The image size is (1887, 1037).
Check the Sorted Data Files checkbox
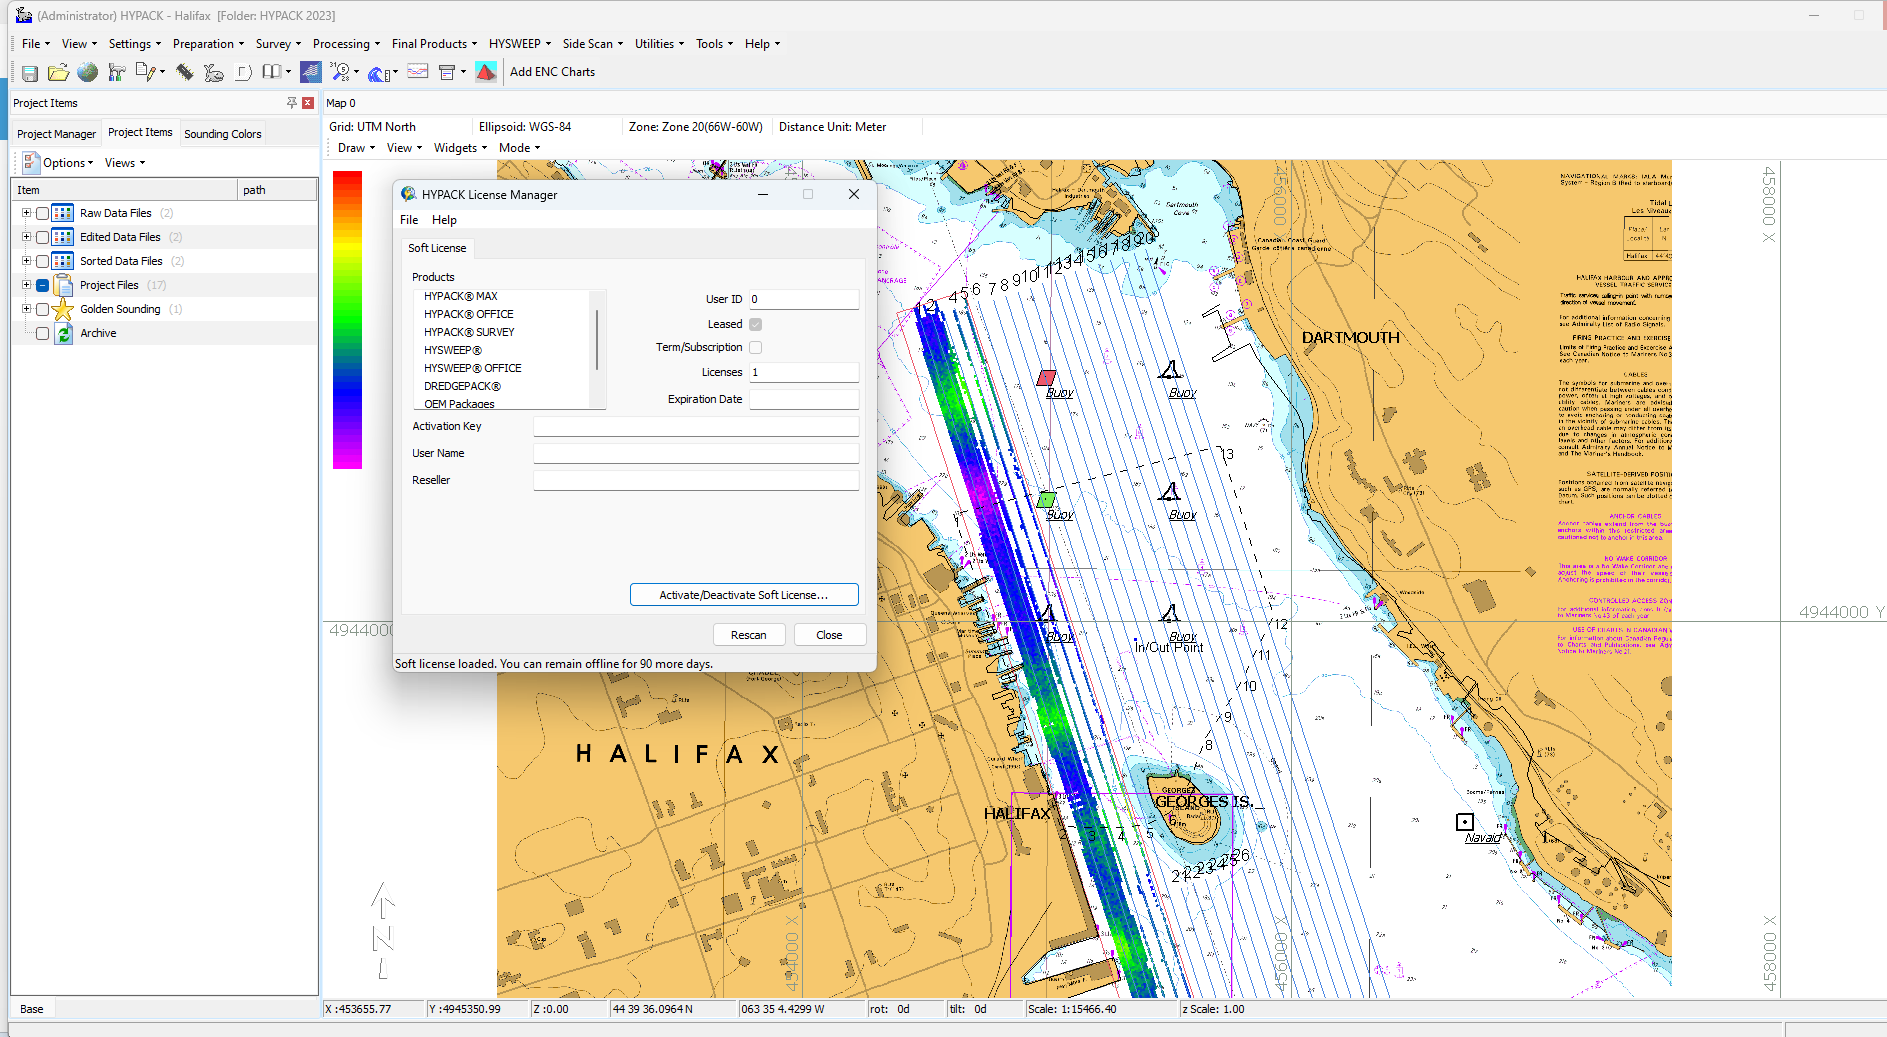tap(42, 261)
